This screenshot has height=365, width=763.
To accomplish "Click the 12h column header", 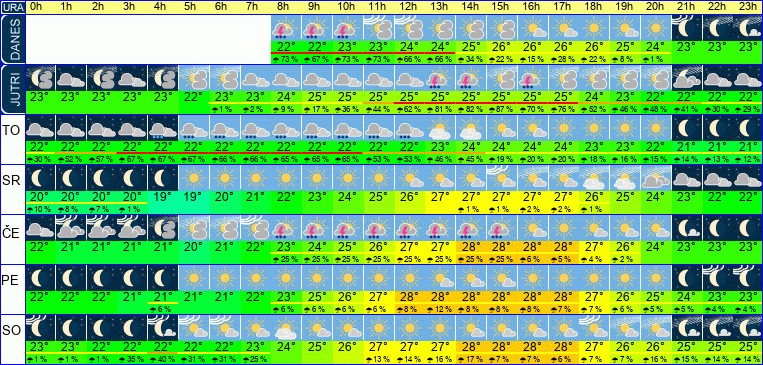I will coord(409,7).
